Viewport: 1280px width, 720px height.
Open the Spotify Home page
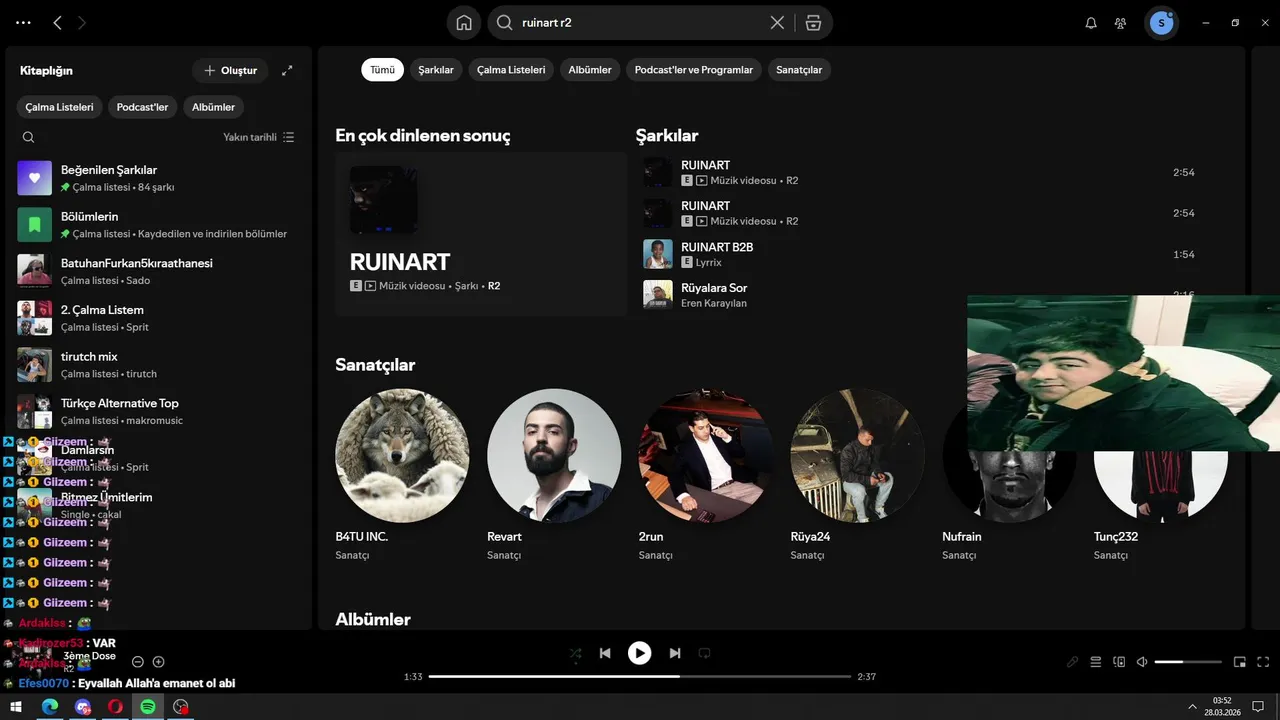(x=464, y=22)
